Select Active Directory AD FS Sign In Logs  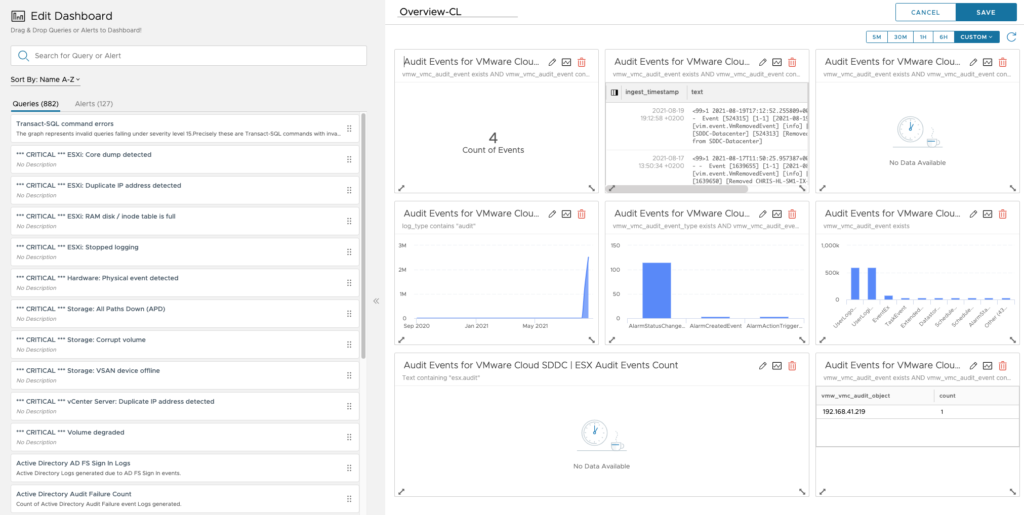coord(185,467)
